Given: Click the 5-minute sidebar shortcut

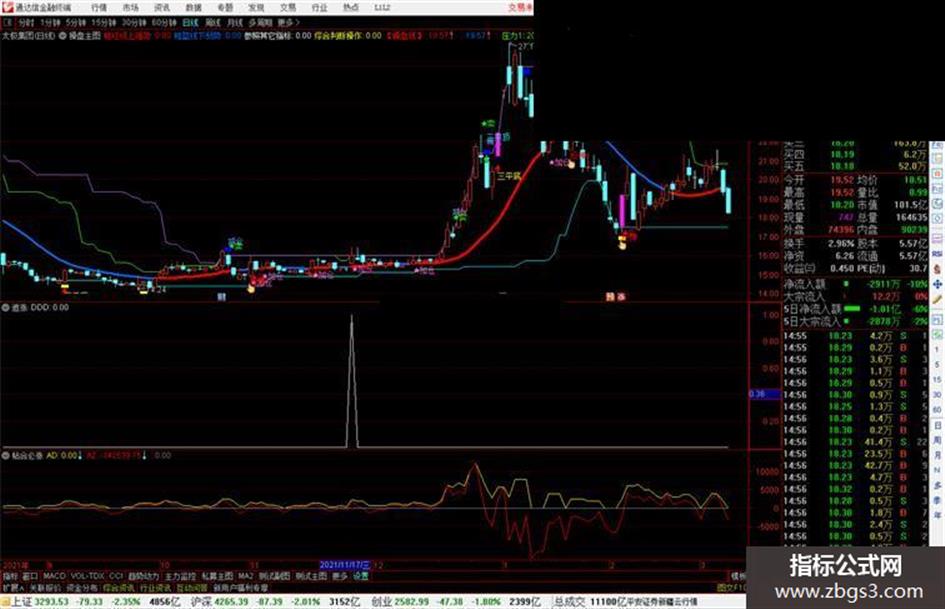Looking at the screenshot, I should tap(937, 365).
